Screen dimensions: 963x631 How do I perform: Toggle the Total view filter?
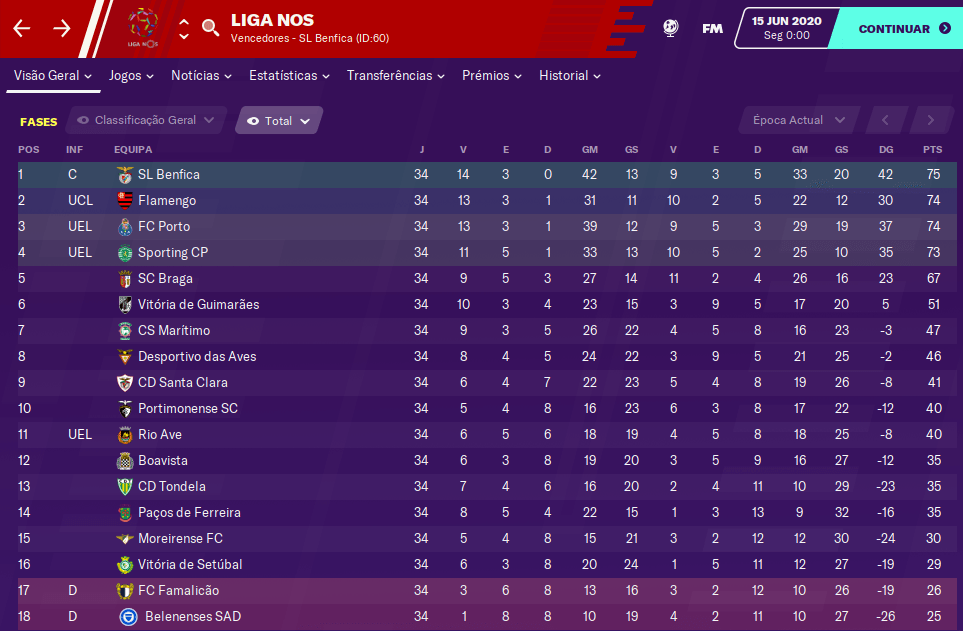(279, 121)
